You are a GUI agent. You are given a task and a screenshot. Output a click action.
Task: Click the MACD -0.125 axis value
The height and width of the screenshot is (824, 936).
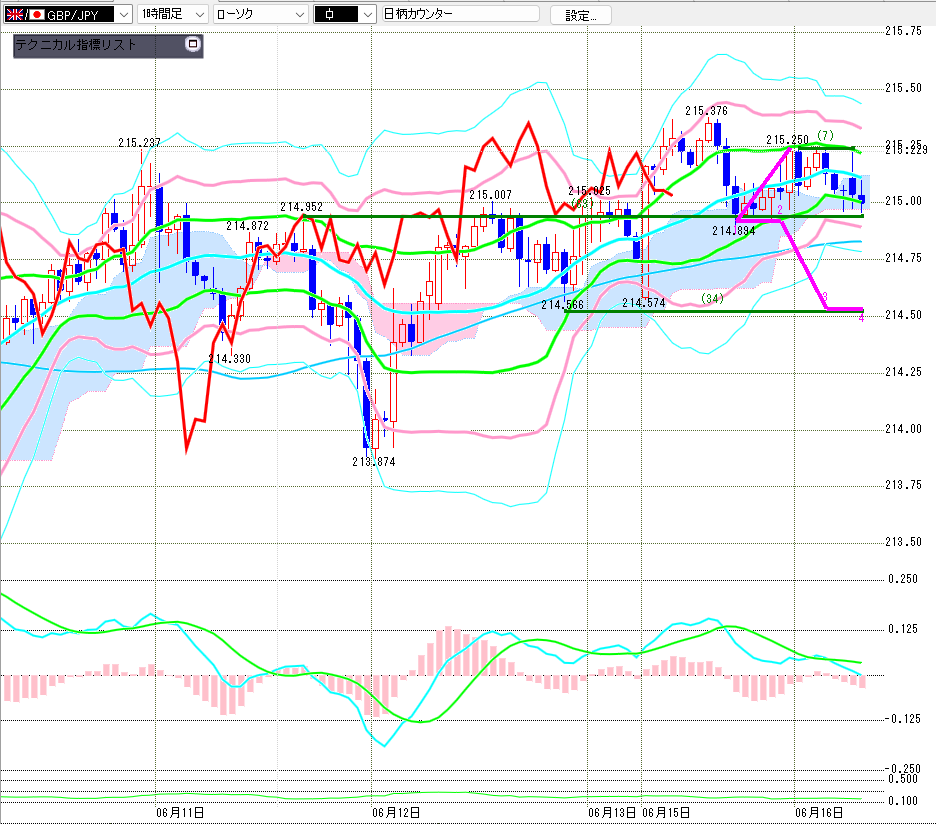tap(903, 719)
